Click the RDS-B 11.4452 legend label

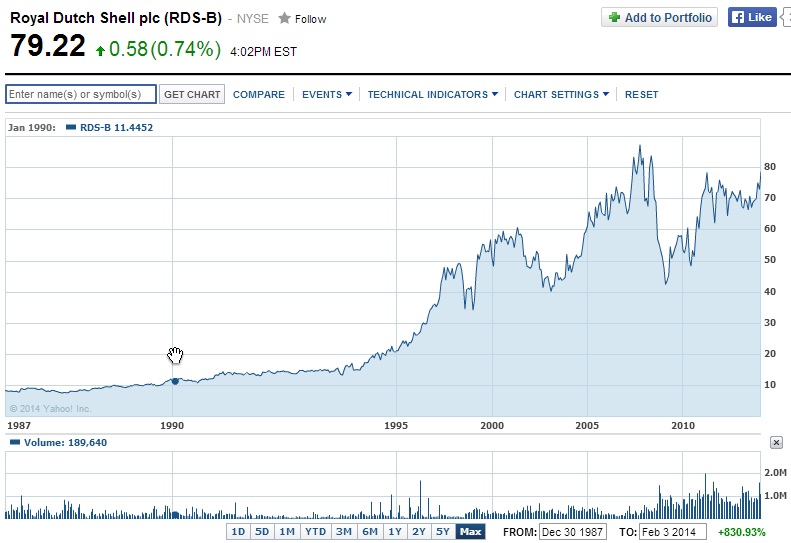pos(117,128)
